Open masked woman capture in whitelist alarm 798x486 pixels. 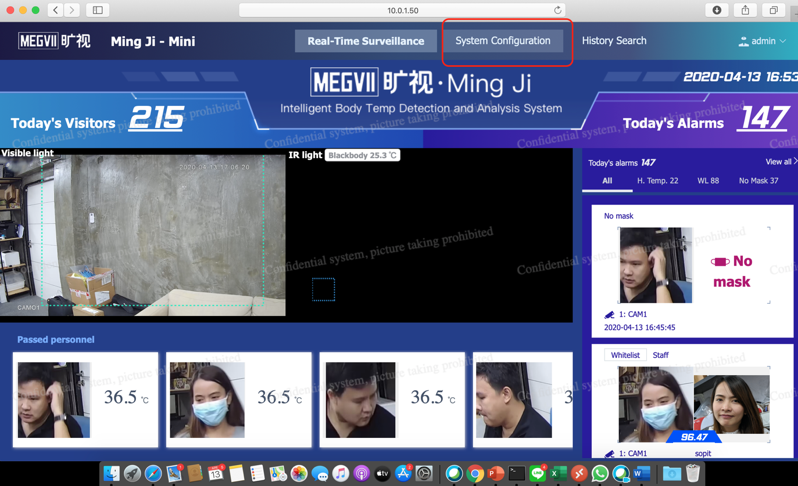pyautogui.click(x=656, y=405)
